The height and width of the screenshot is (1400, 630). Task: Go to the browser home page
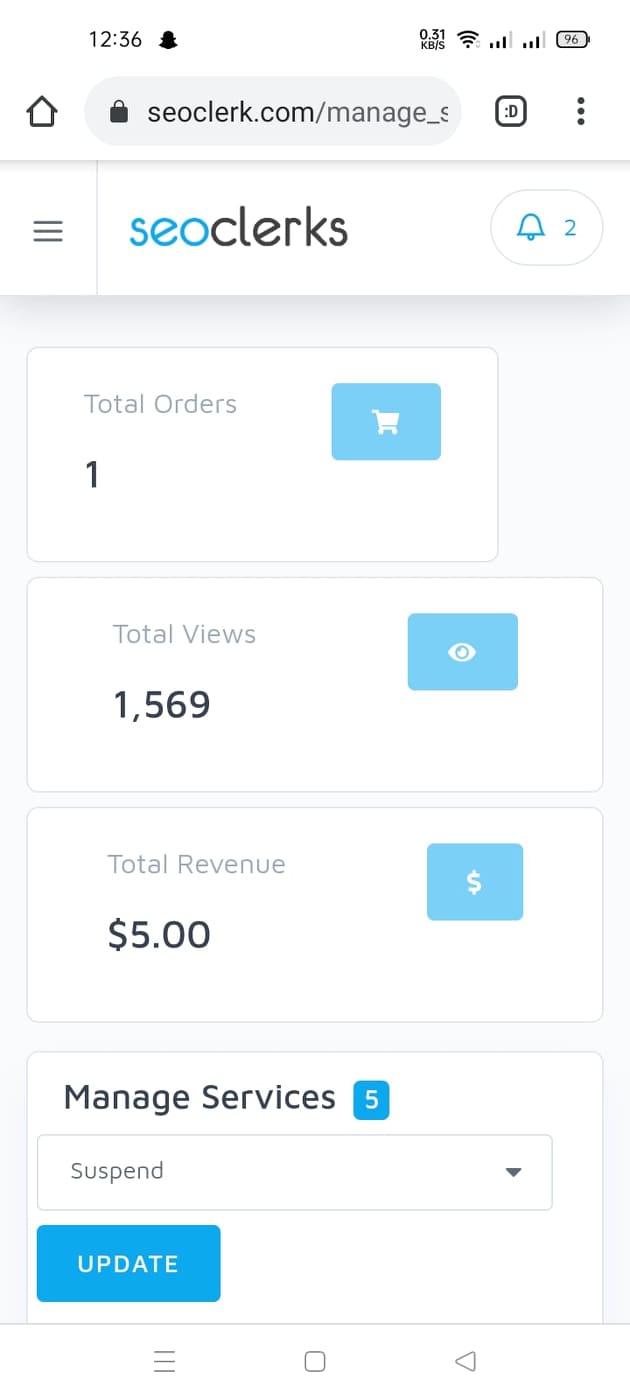[42, 112]
